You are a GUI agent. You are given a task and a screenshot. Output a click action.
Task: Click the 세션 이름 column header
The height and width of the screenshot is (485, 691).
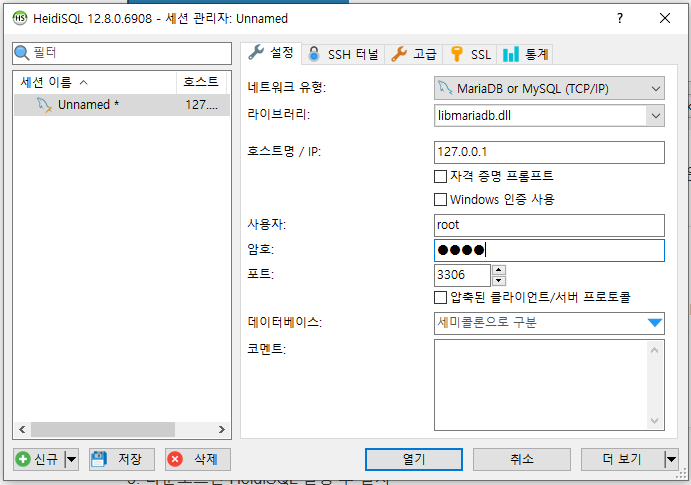(95, 82)
